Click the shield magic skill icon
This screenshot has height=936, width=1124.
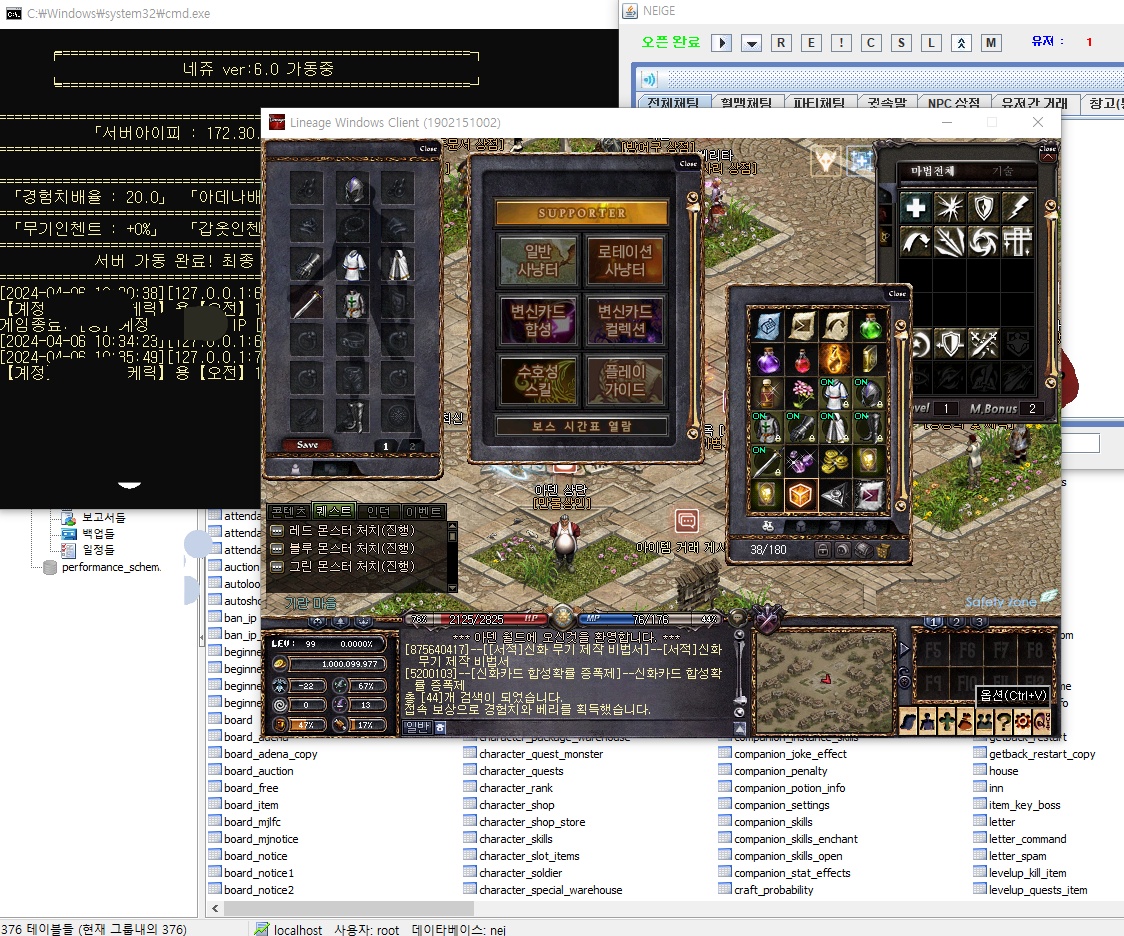point(984,208)
